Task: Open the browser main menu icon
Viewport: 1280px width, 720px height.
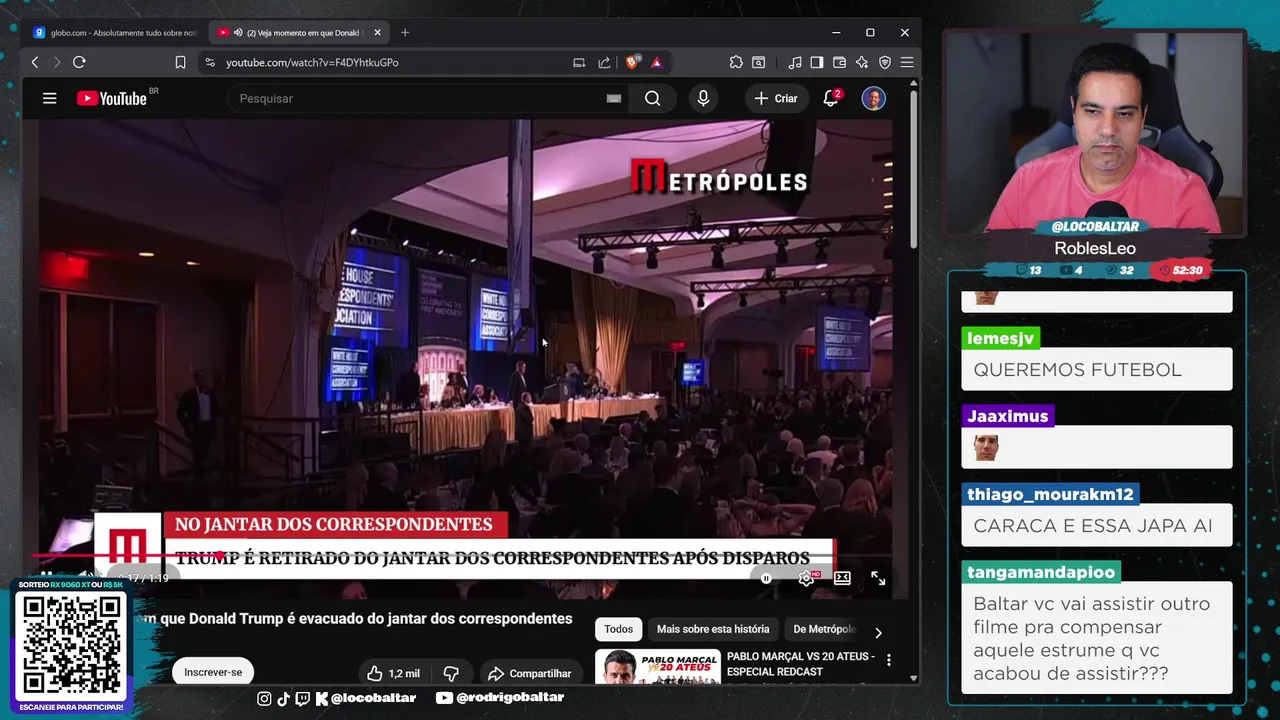Action: 907,62
